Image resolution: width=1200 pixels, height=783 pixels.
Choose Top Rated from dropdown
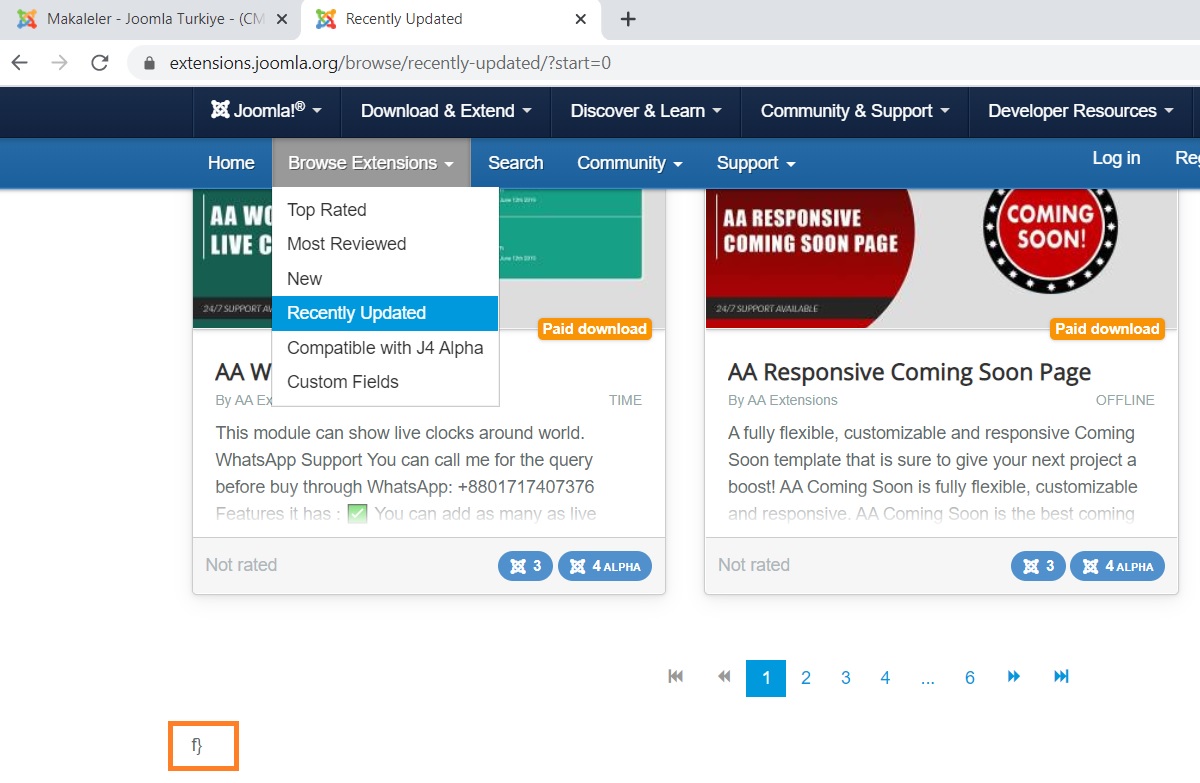pos(385,210)
